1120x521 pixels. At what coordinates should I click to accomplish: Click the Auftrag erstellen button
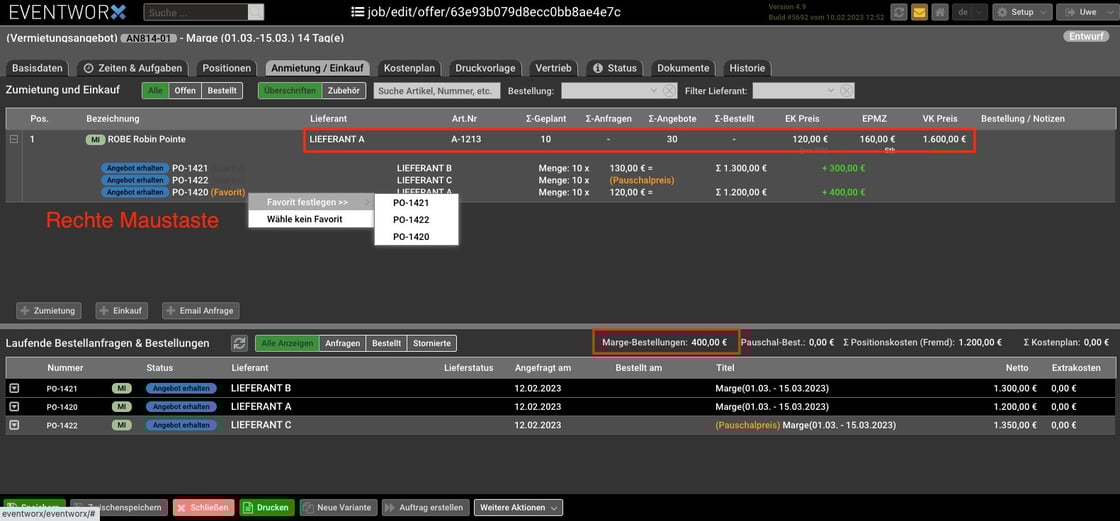424,507
